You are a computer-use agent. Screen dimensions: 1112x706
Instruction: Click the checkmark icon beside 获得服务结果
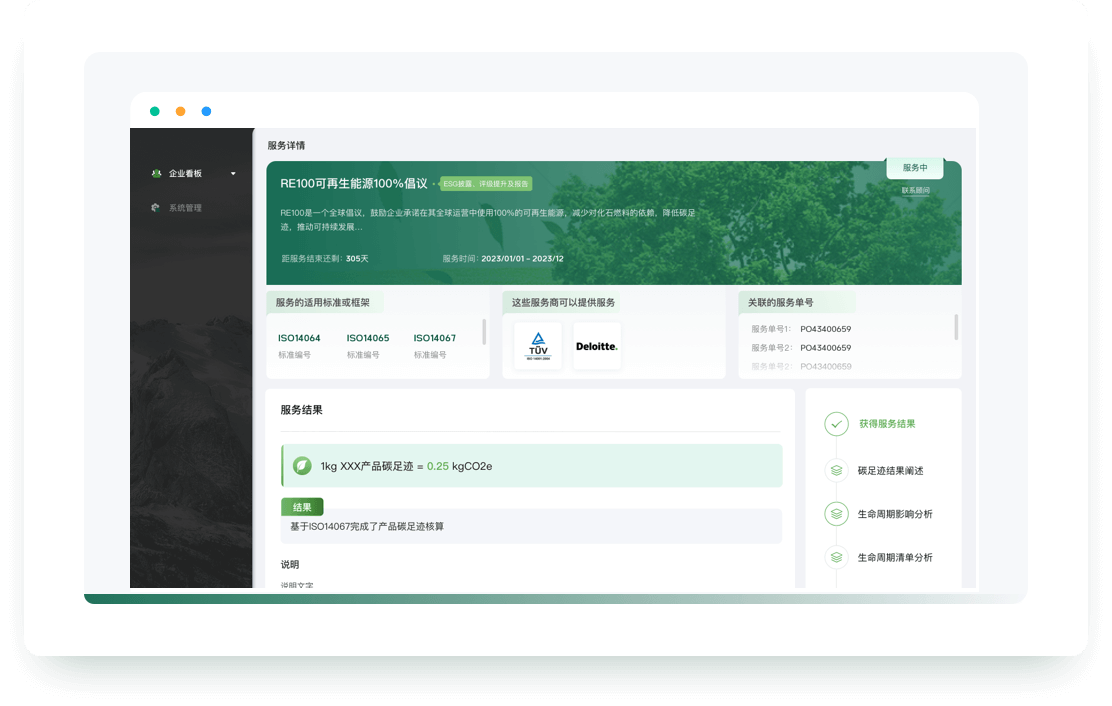tap(836, 424)
